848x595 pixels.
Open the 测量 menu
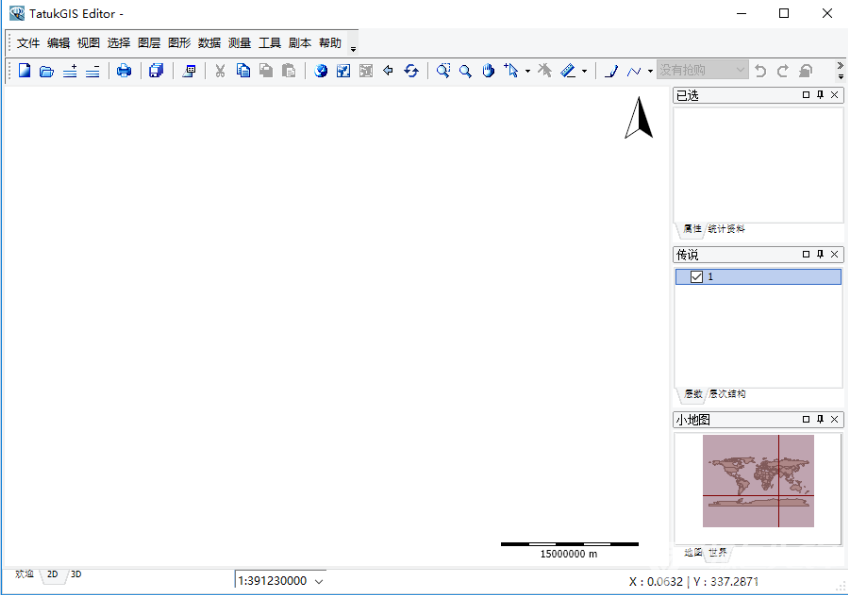click(240, 43)
